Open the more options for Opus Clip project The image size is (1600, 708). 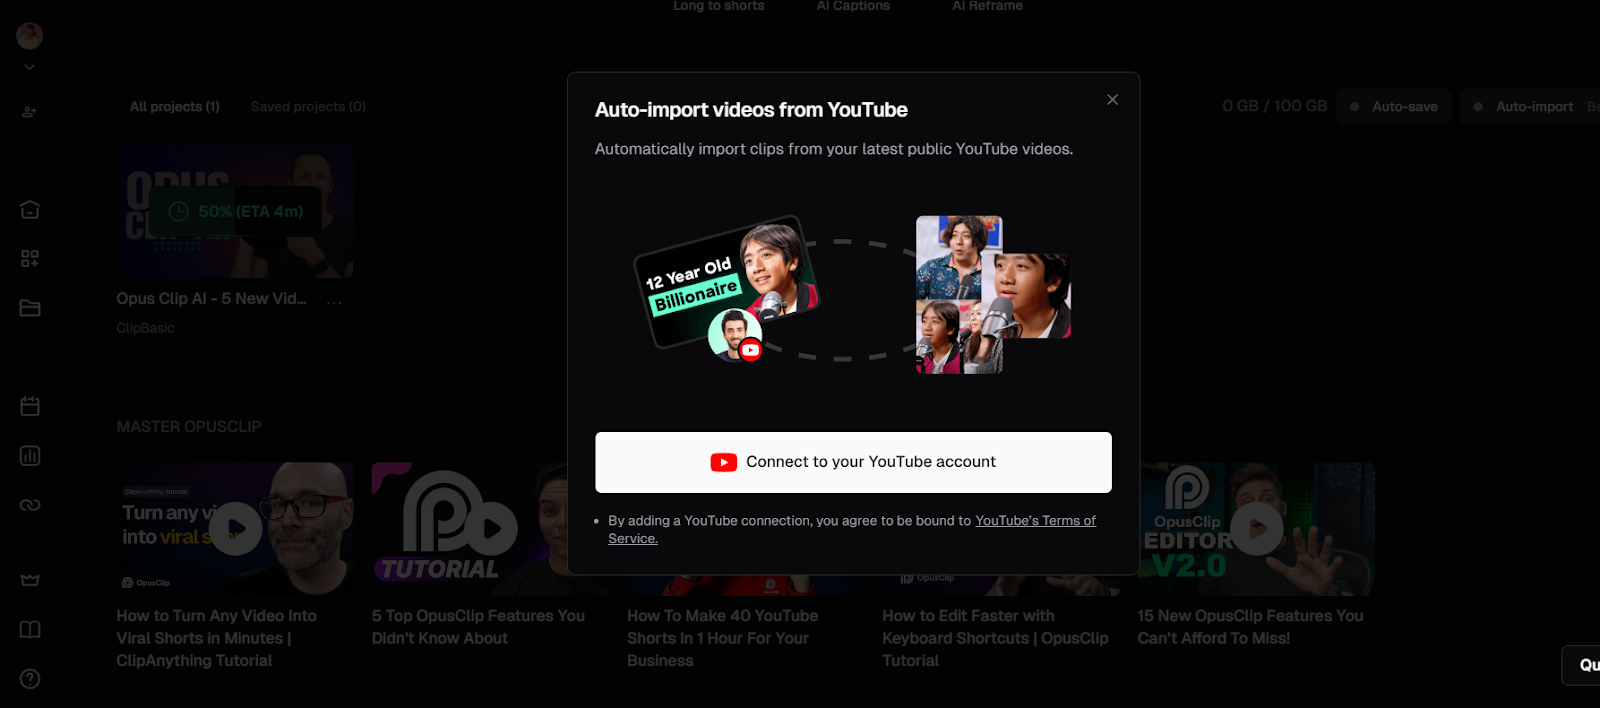334,300
